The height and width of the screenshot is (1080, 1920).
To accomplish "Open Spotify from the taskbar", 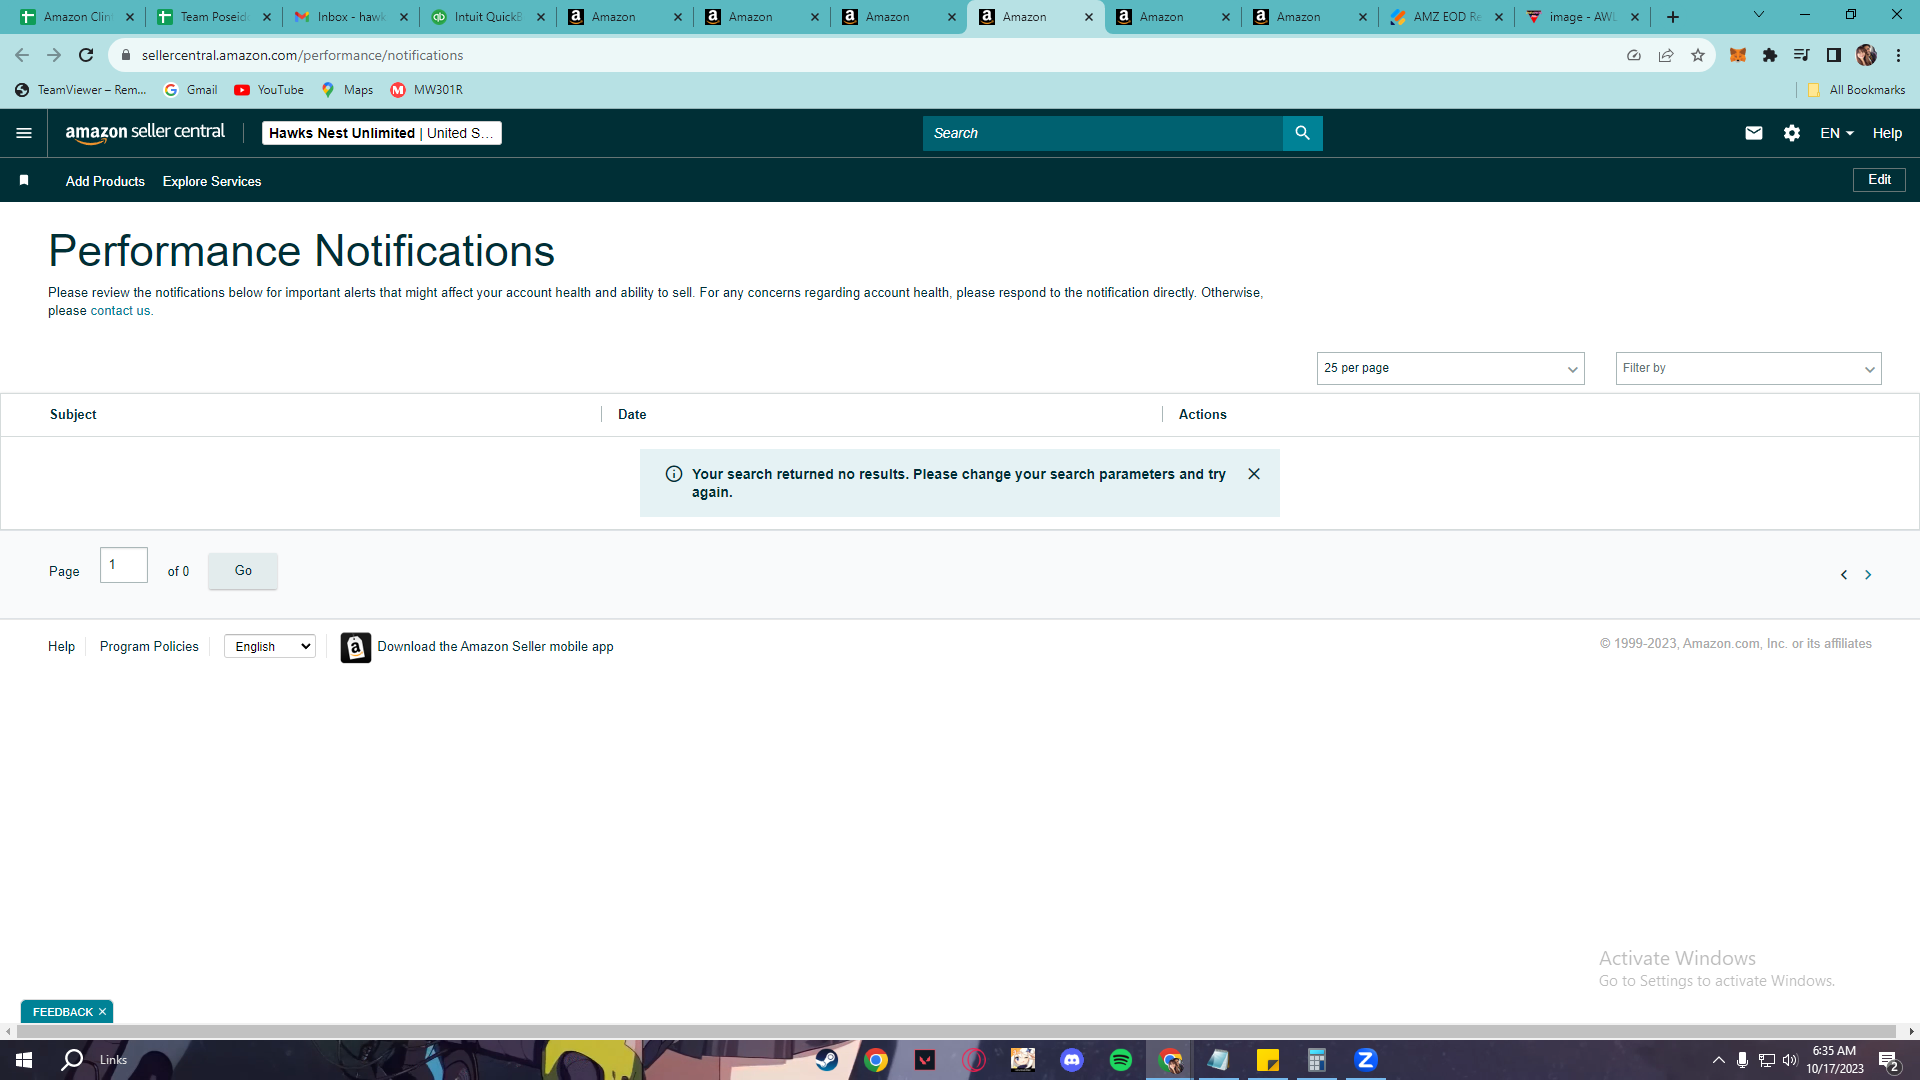I will [x=1121, y=1060].
